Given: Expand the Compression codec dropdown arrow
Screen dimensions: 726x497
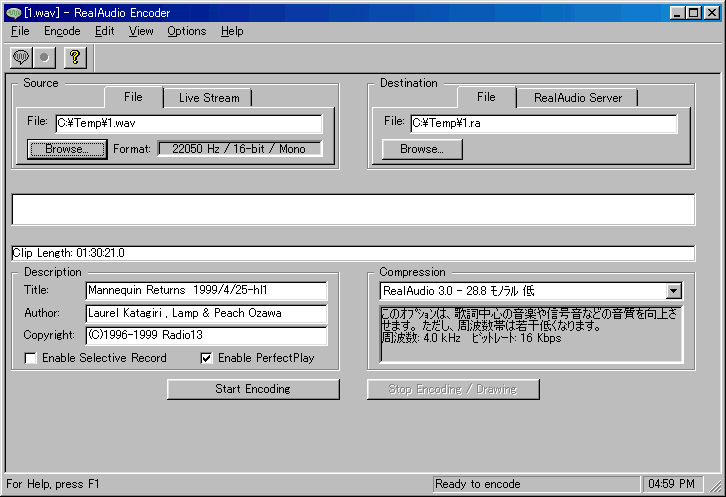Looking at the screenshot, I should [x=674, y=291].
